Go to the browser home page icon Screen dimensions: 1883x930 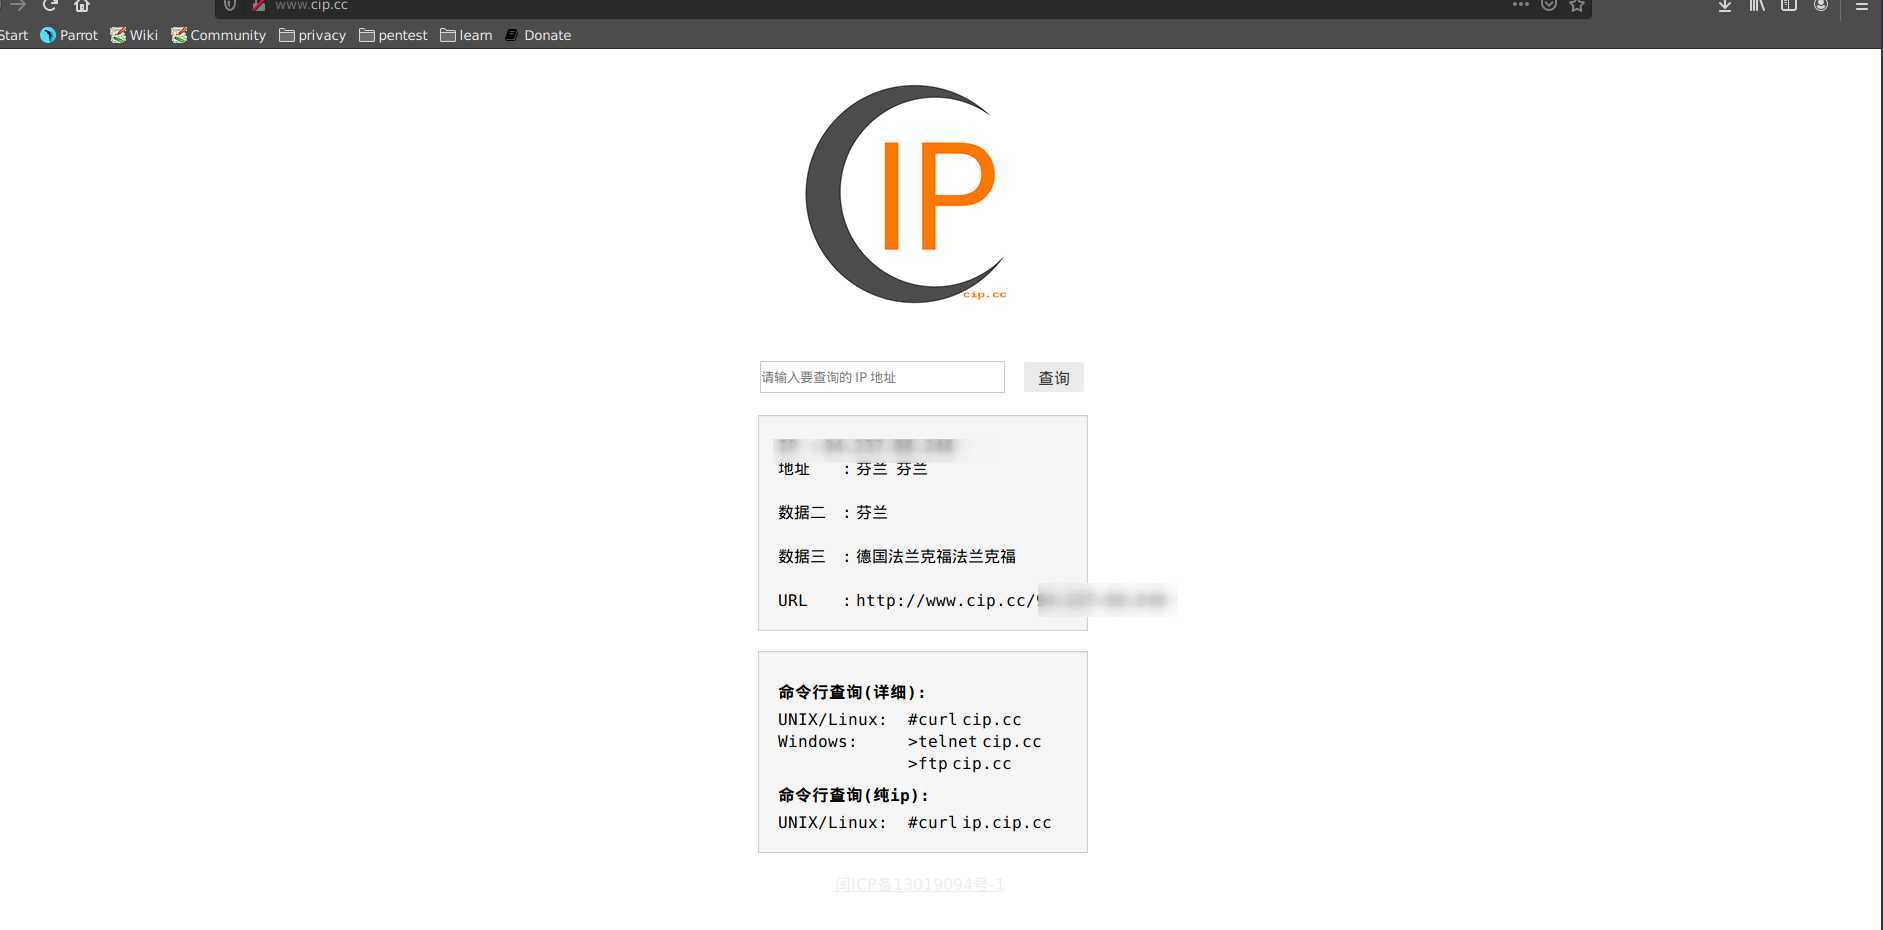(x=82, y=5)
